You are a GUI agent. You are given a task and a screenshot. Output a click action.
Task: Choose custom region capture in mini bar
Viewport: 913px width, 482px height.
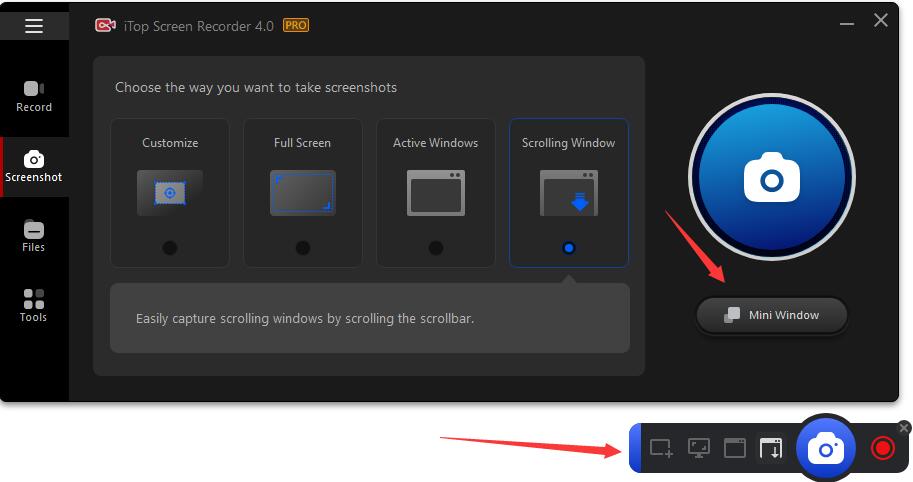click(661, 449)
